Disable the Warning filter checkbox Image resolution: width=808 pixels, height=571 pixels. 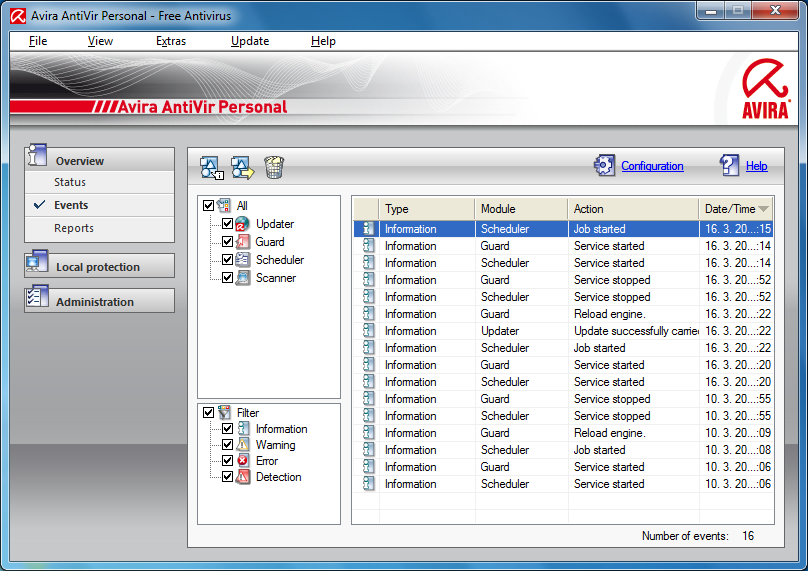(x=227, y=445)
